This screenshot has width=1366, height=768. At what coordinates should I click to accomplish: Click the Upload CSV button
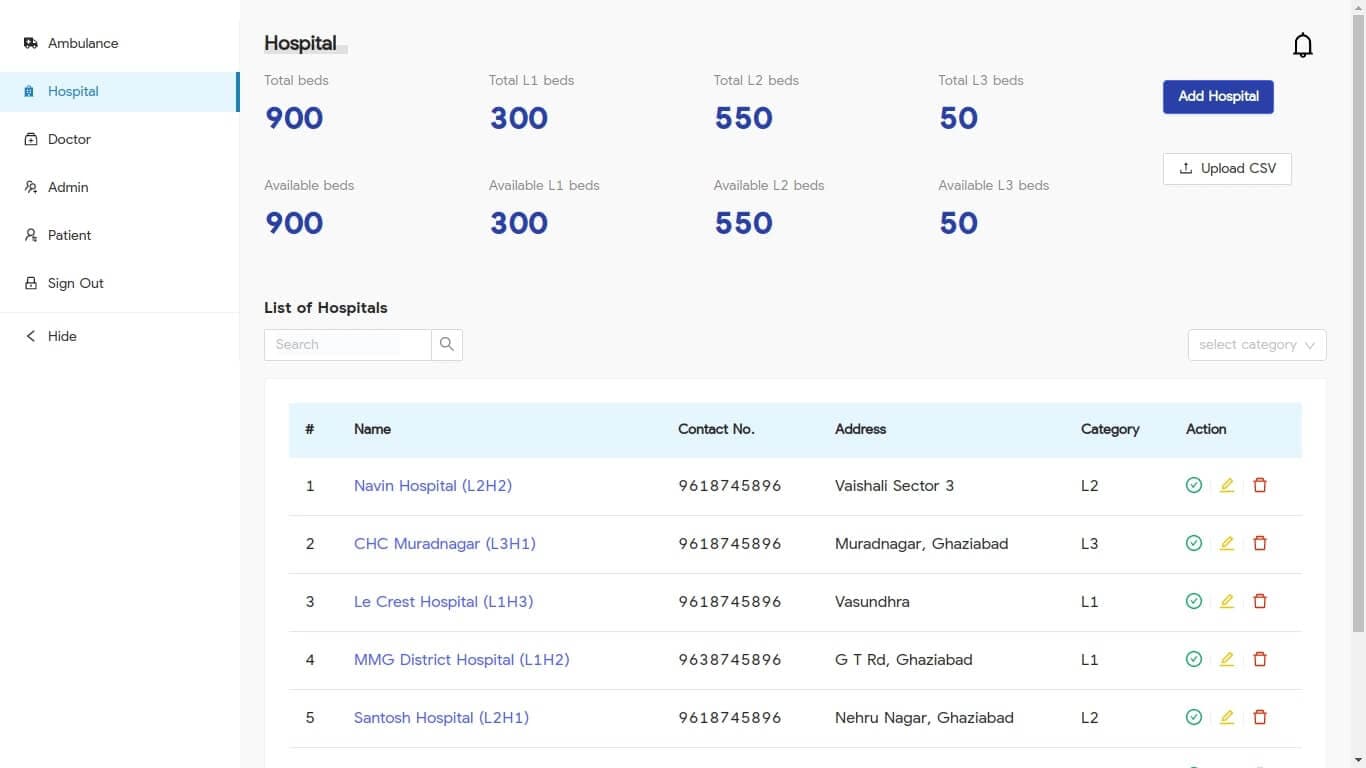tap(1227, 168)
